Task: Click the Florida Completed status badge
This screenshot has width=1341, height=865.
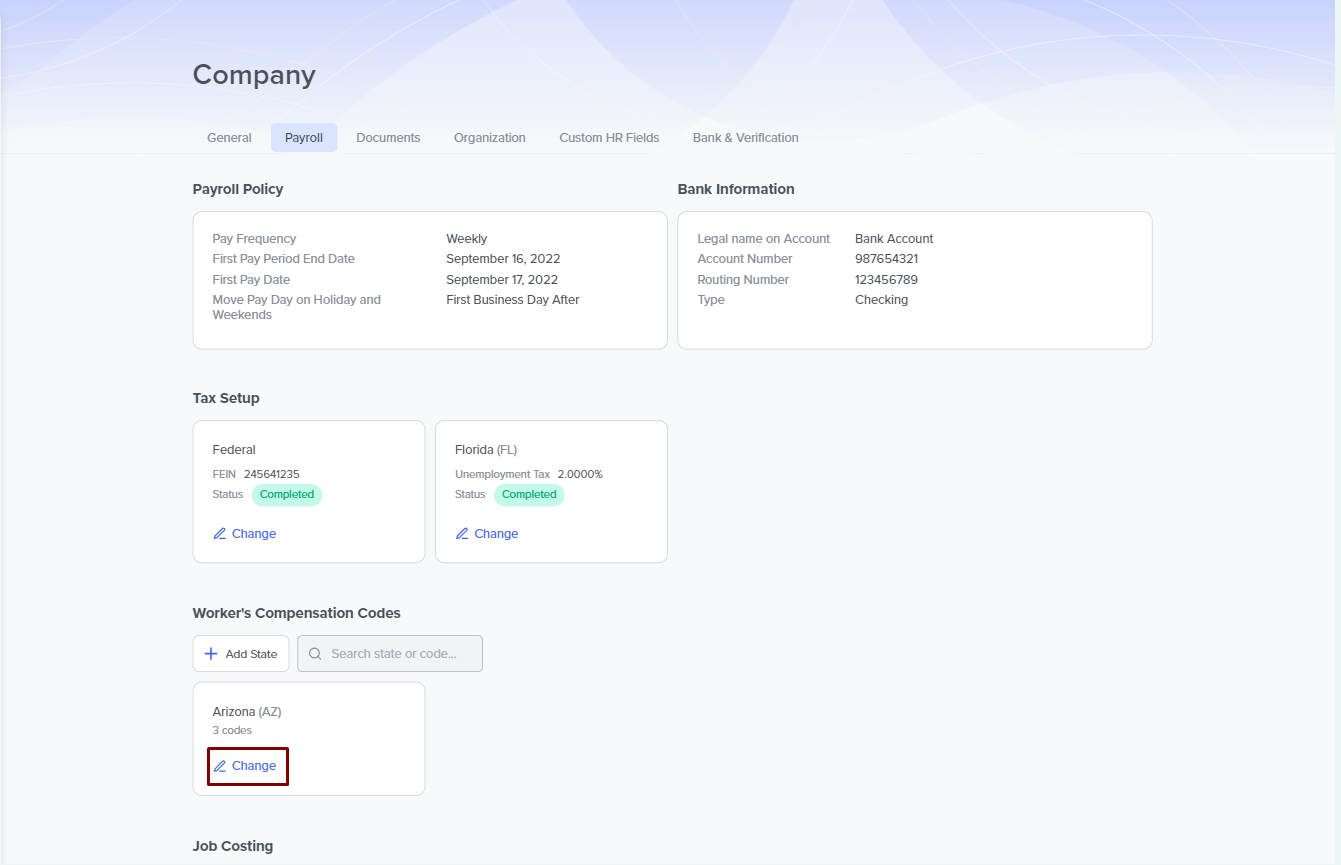Action: coord(529,495)
